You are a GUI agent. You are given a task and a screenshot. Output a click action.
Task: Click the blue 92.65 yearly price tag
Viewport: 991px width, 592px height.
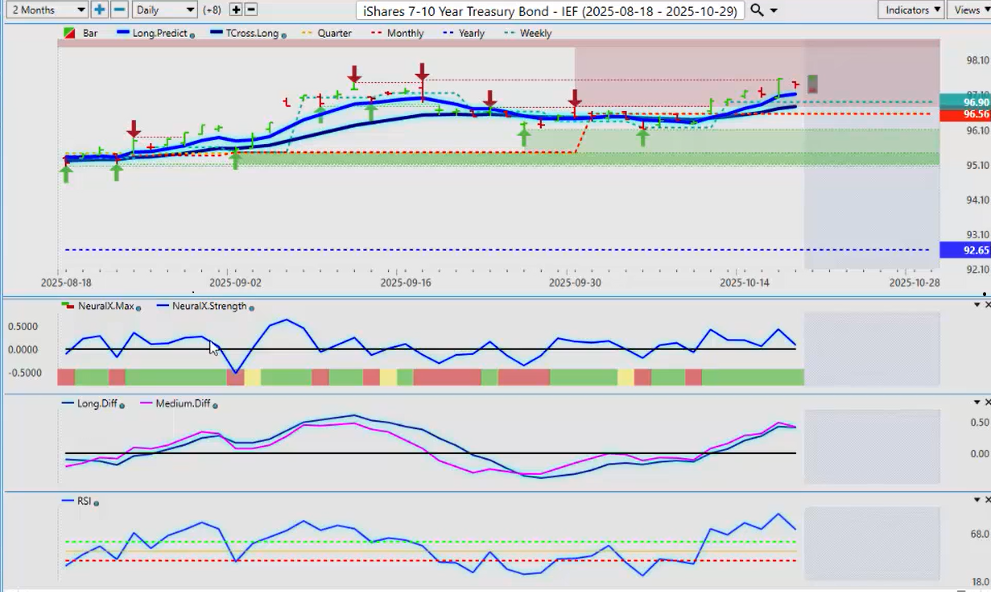click(962, 250)
